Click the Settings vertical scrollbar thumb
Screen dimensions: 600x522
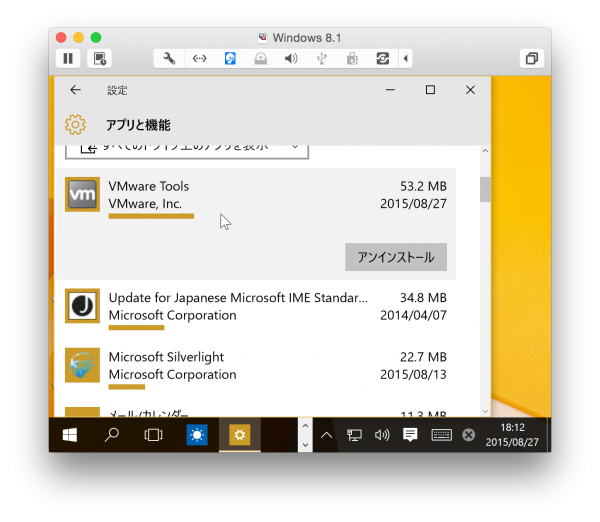485,189
